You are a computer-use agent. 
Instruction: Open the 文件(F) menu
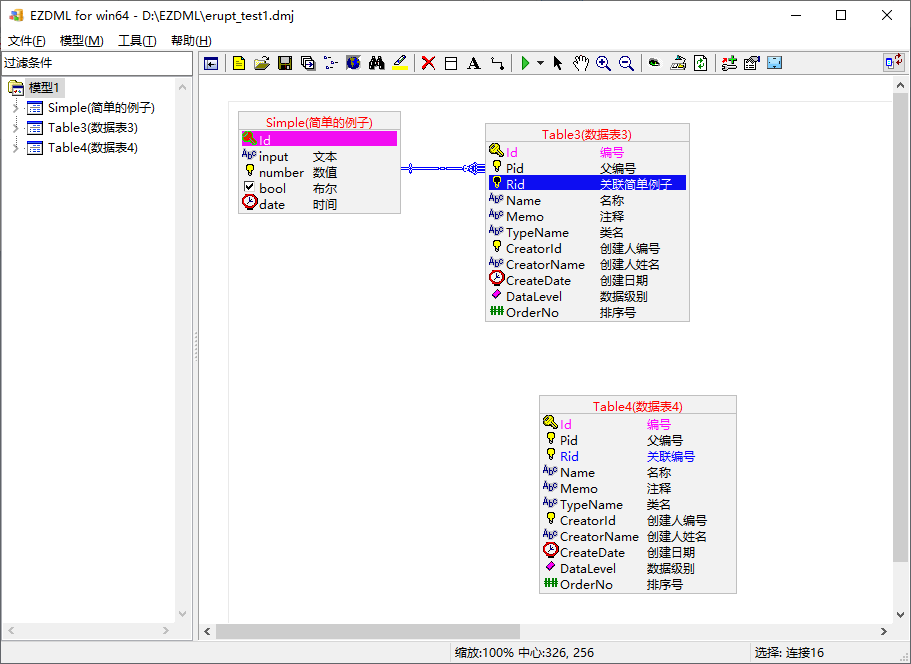click(x=27, y=41)
